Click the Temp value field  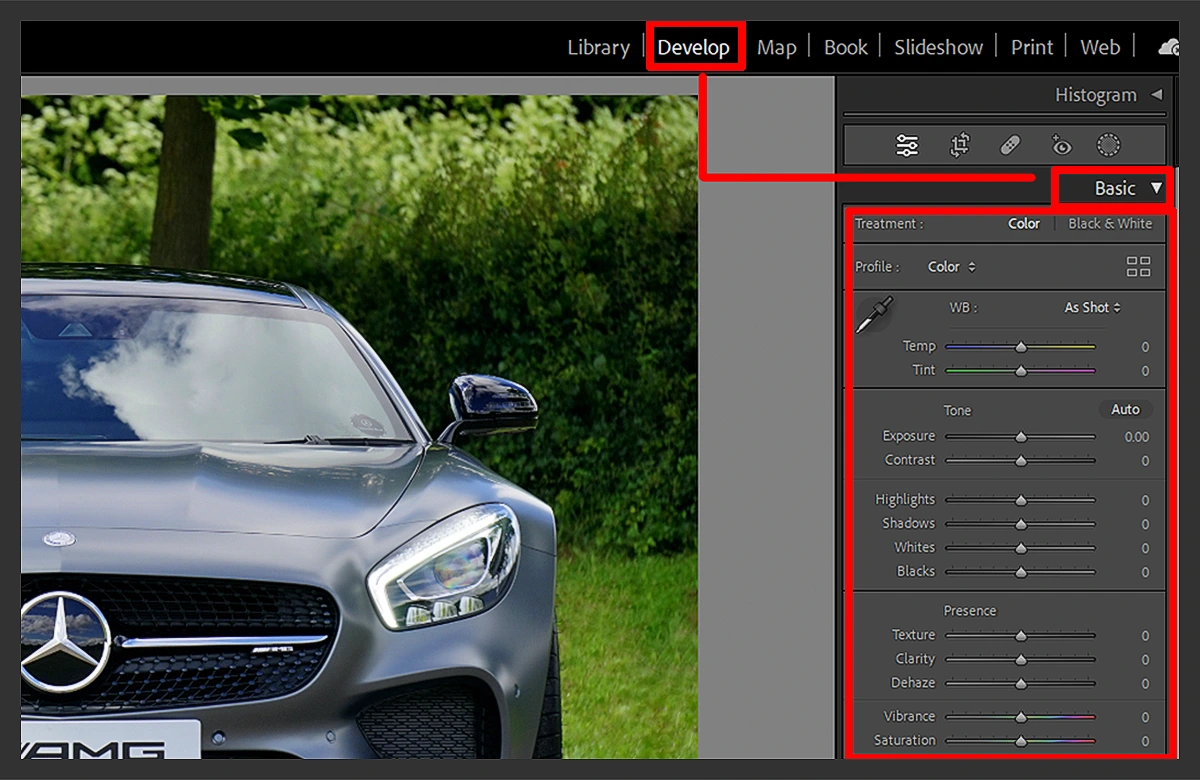[x=1145, y=347]
